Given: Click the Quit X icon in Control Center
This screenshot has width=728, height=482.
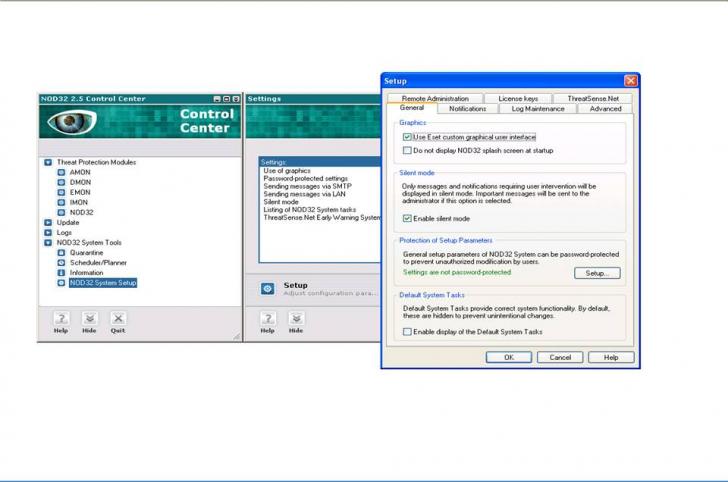Looking at the screenshot, I should tap(118, 319).
